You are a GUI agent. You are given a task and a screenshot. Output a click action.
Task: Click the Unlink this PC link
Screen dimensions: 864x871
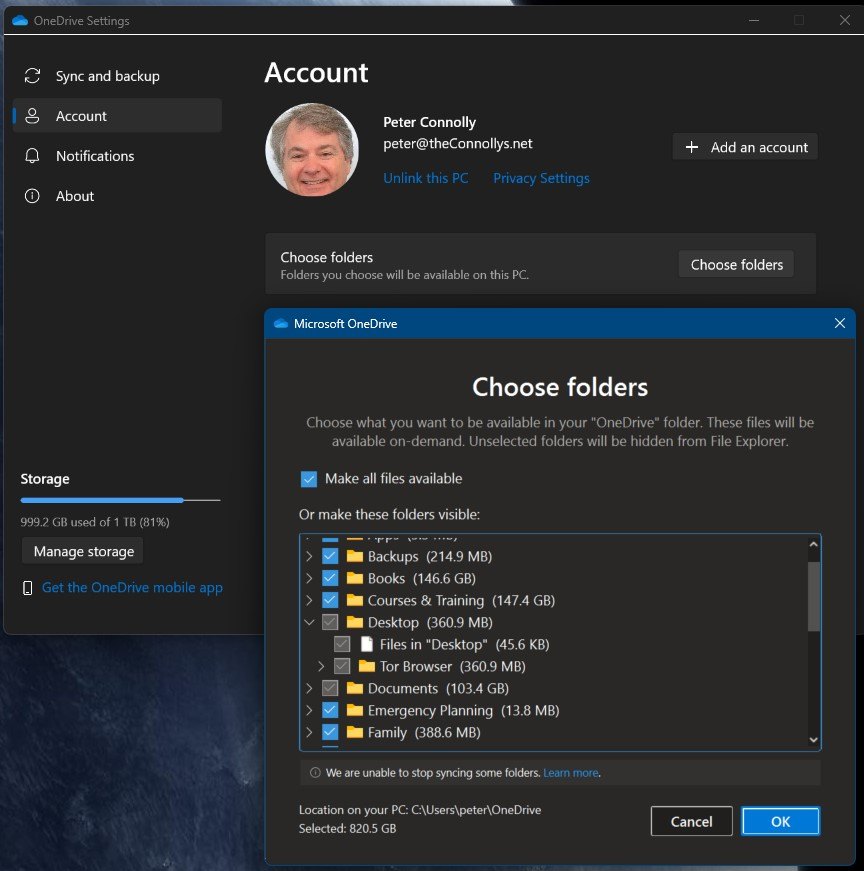[426, 178]
